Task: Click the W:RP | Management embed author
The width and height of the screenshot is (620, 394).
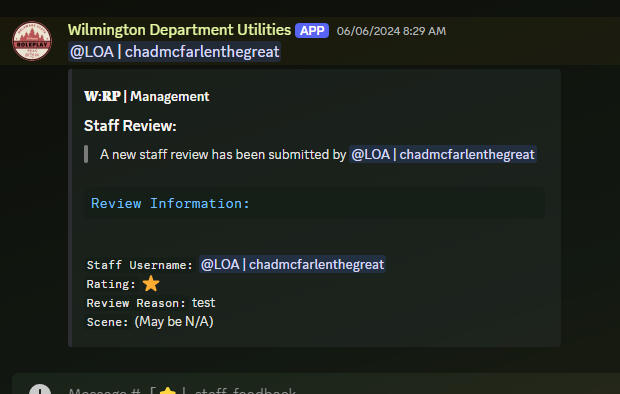Action: 147,96
